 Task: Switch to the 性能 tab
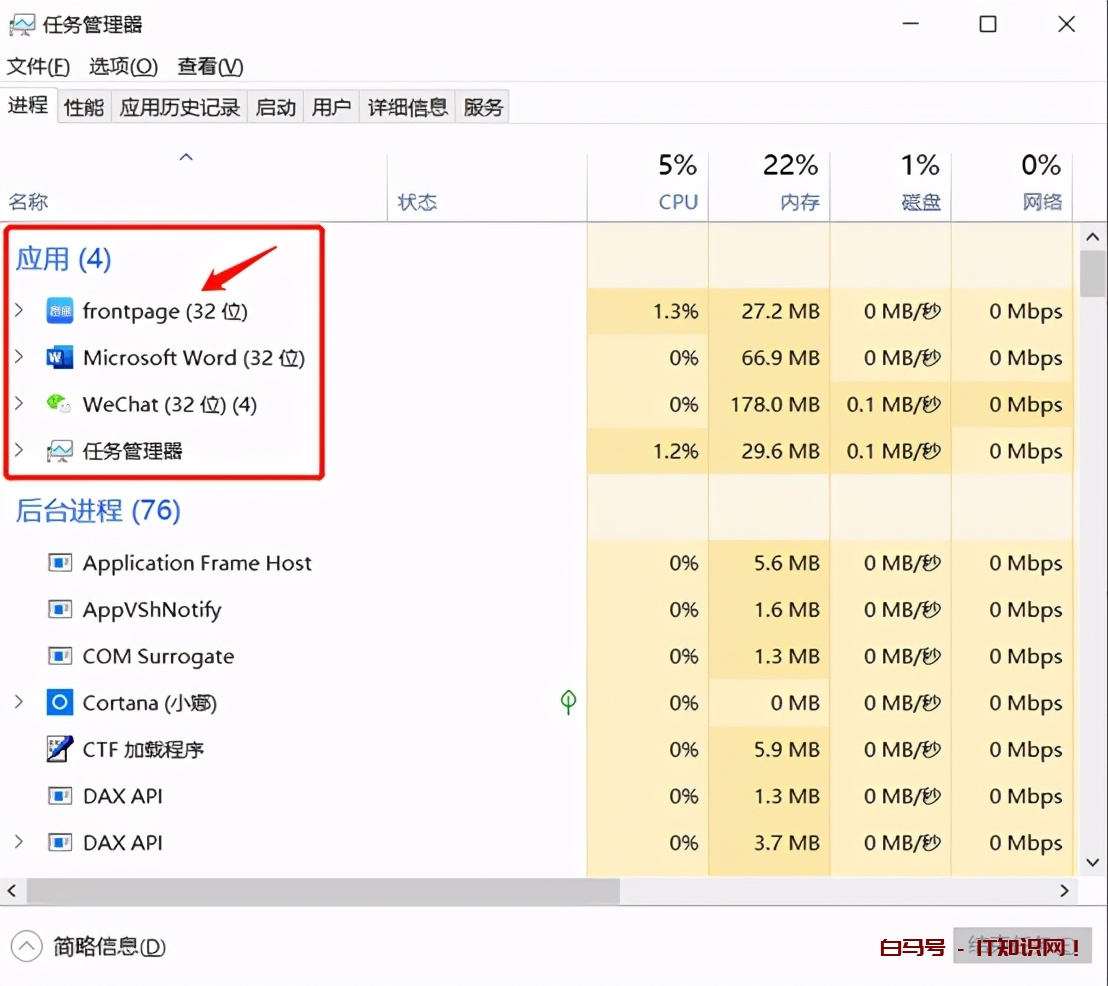[x=83, y=106]
